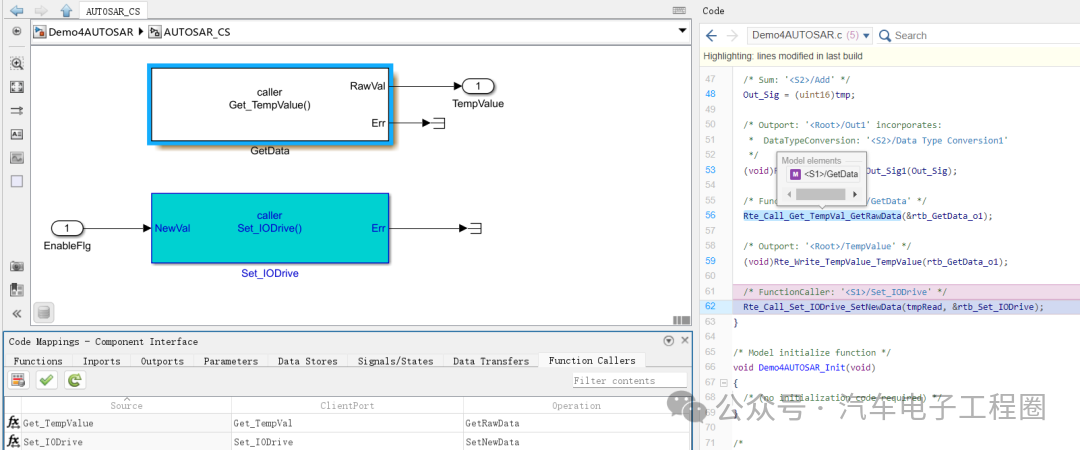
Task: Click the back navigation arrow in Simulink toolbar
Action: (x=17, y=10)
